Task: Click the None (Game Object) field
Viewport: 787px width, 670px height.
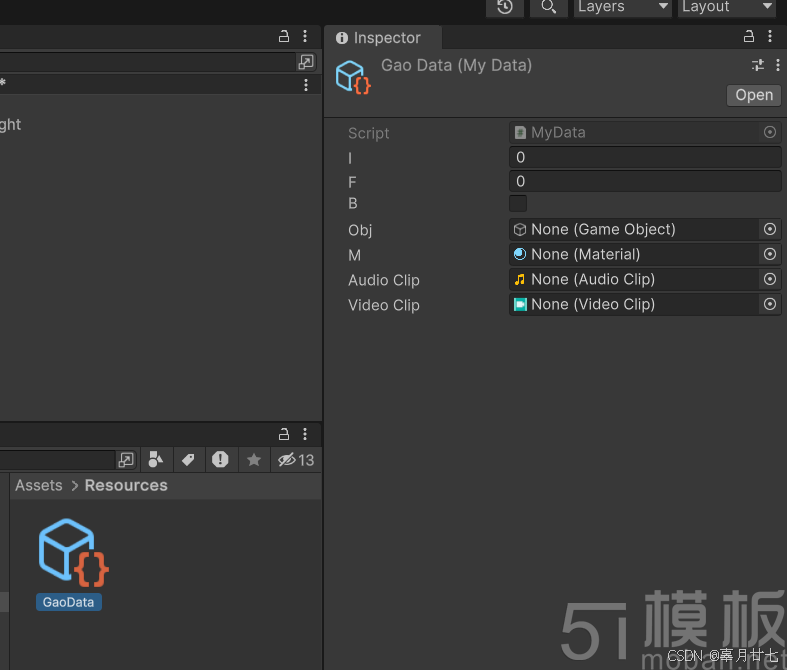Action: pos(634,229)
